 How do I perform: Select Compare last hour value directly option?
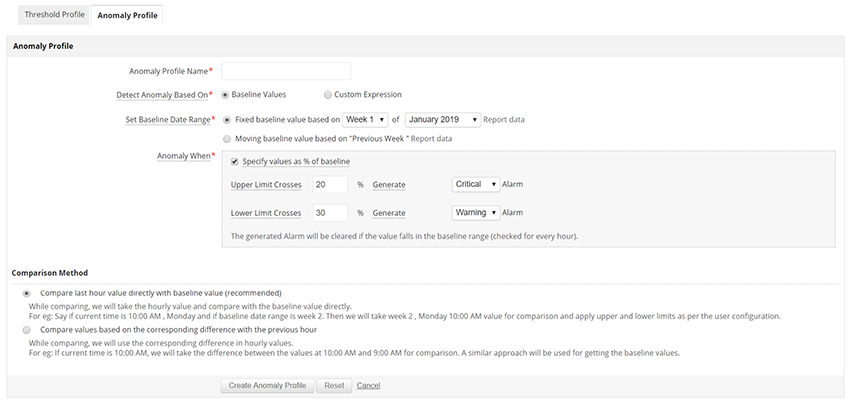(x=26, y=293)
